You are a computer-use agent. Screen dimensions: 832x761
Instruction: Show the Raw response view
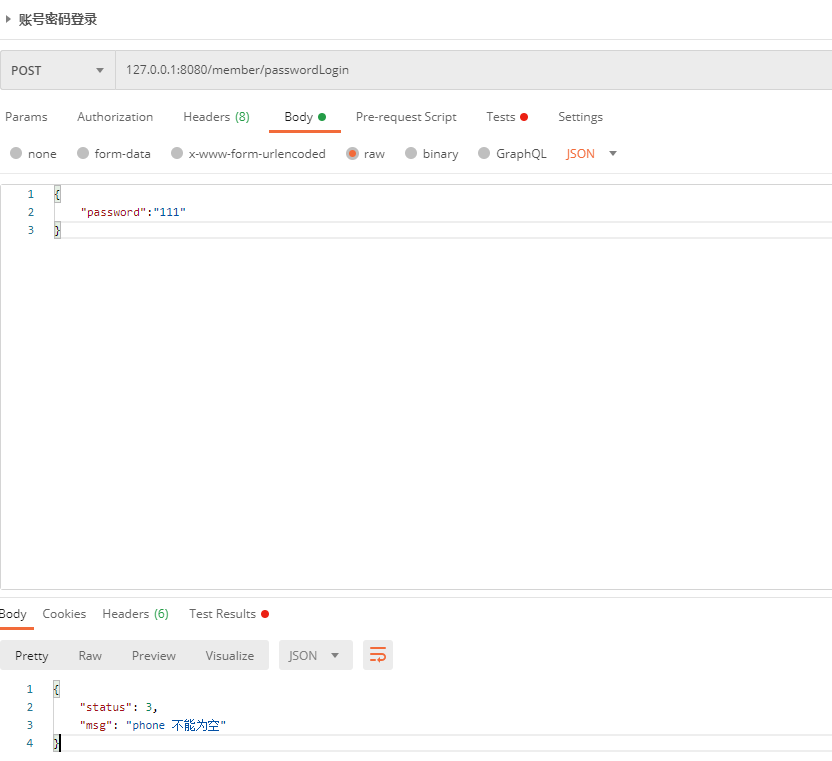[90, 655]
